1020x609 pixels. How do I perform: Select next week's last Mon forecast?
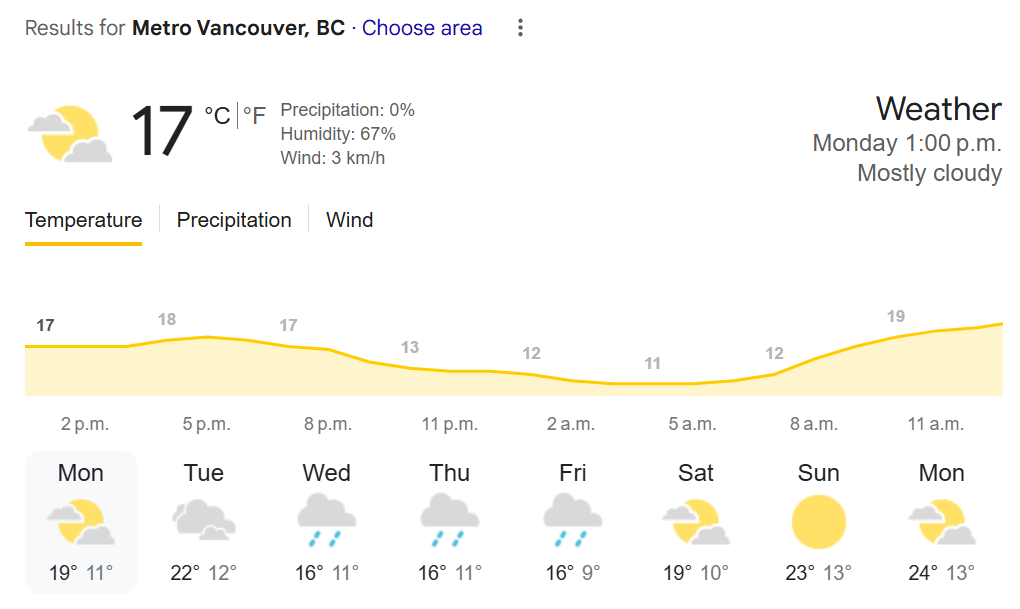point(941,522)
